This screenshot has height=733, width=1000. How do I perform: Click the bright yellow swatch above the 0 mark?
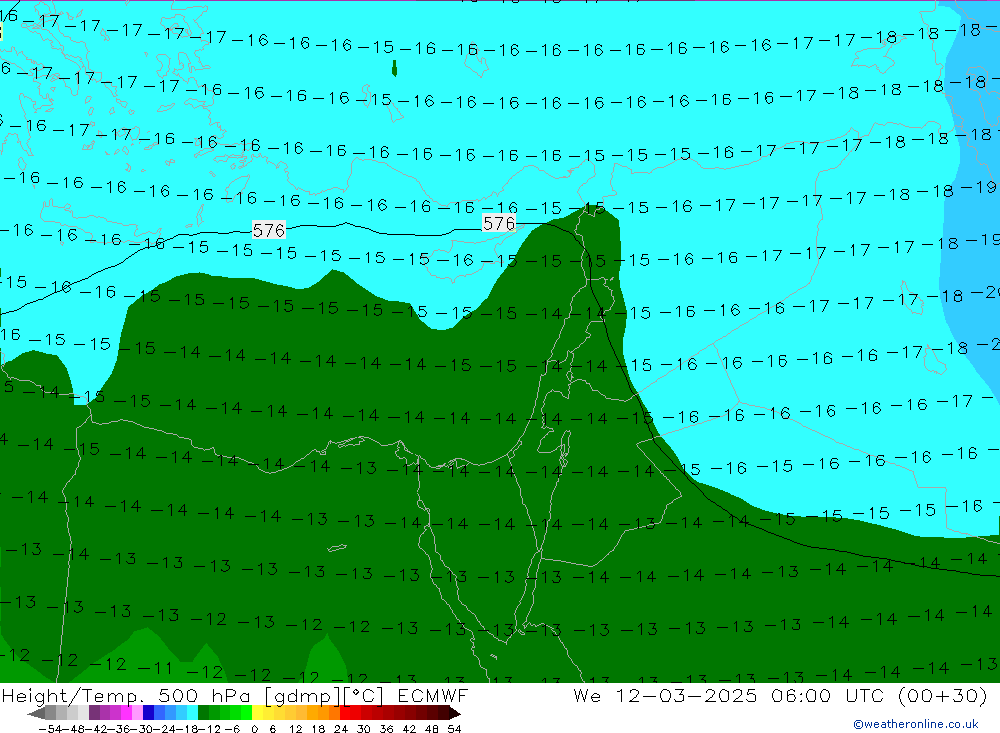tap(257, 713)
